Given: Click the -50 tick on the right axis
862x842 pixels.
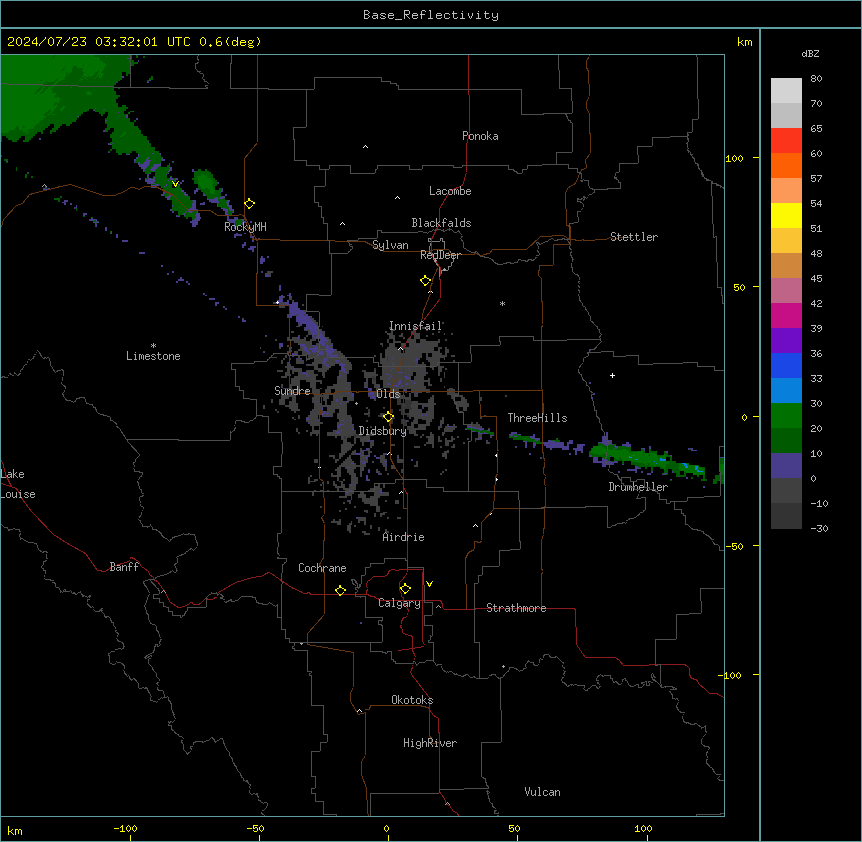Looking at the screenshot, I should pyautogui.click(x=734, y=546).
